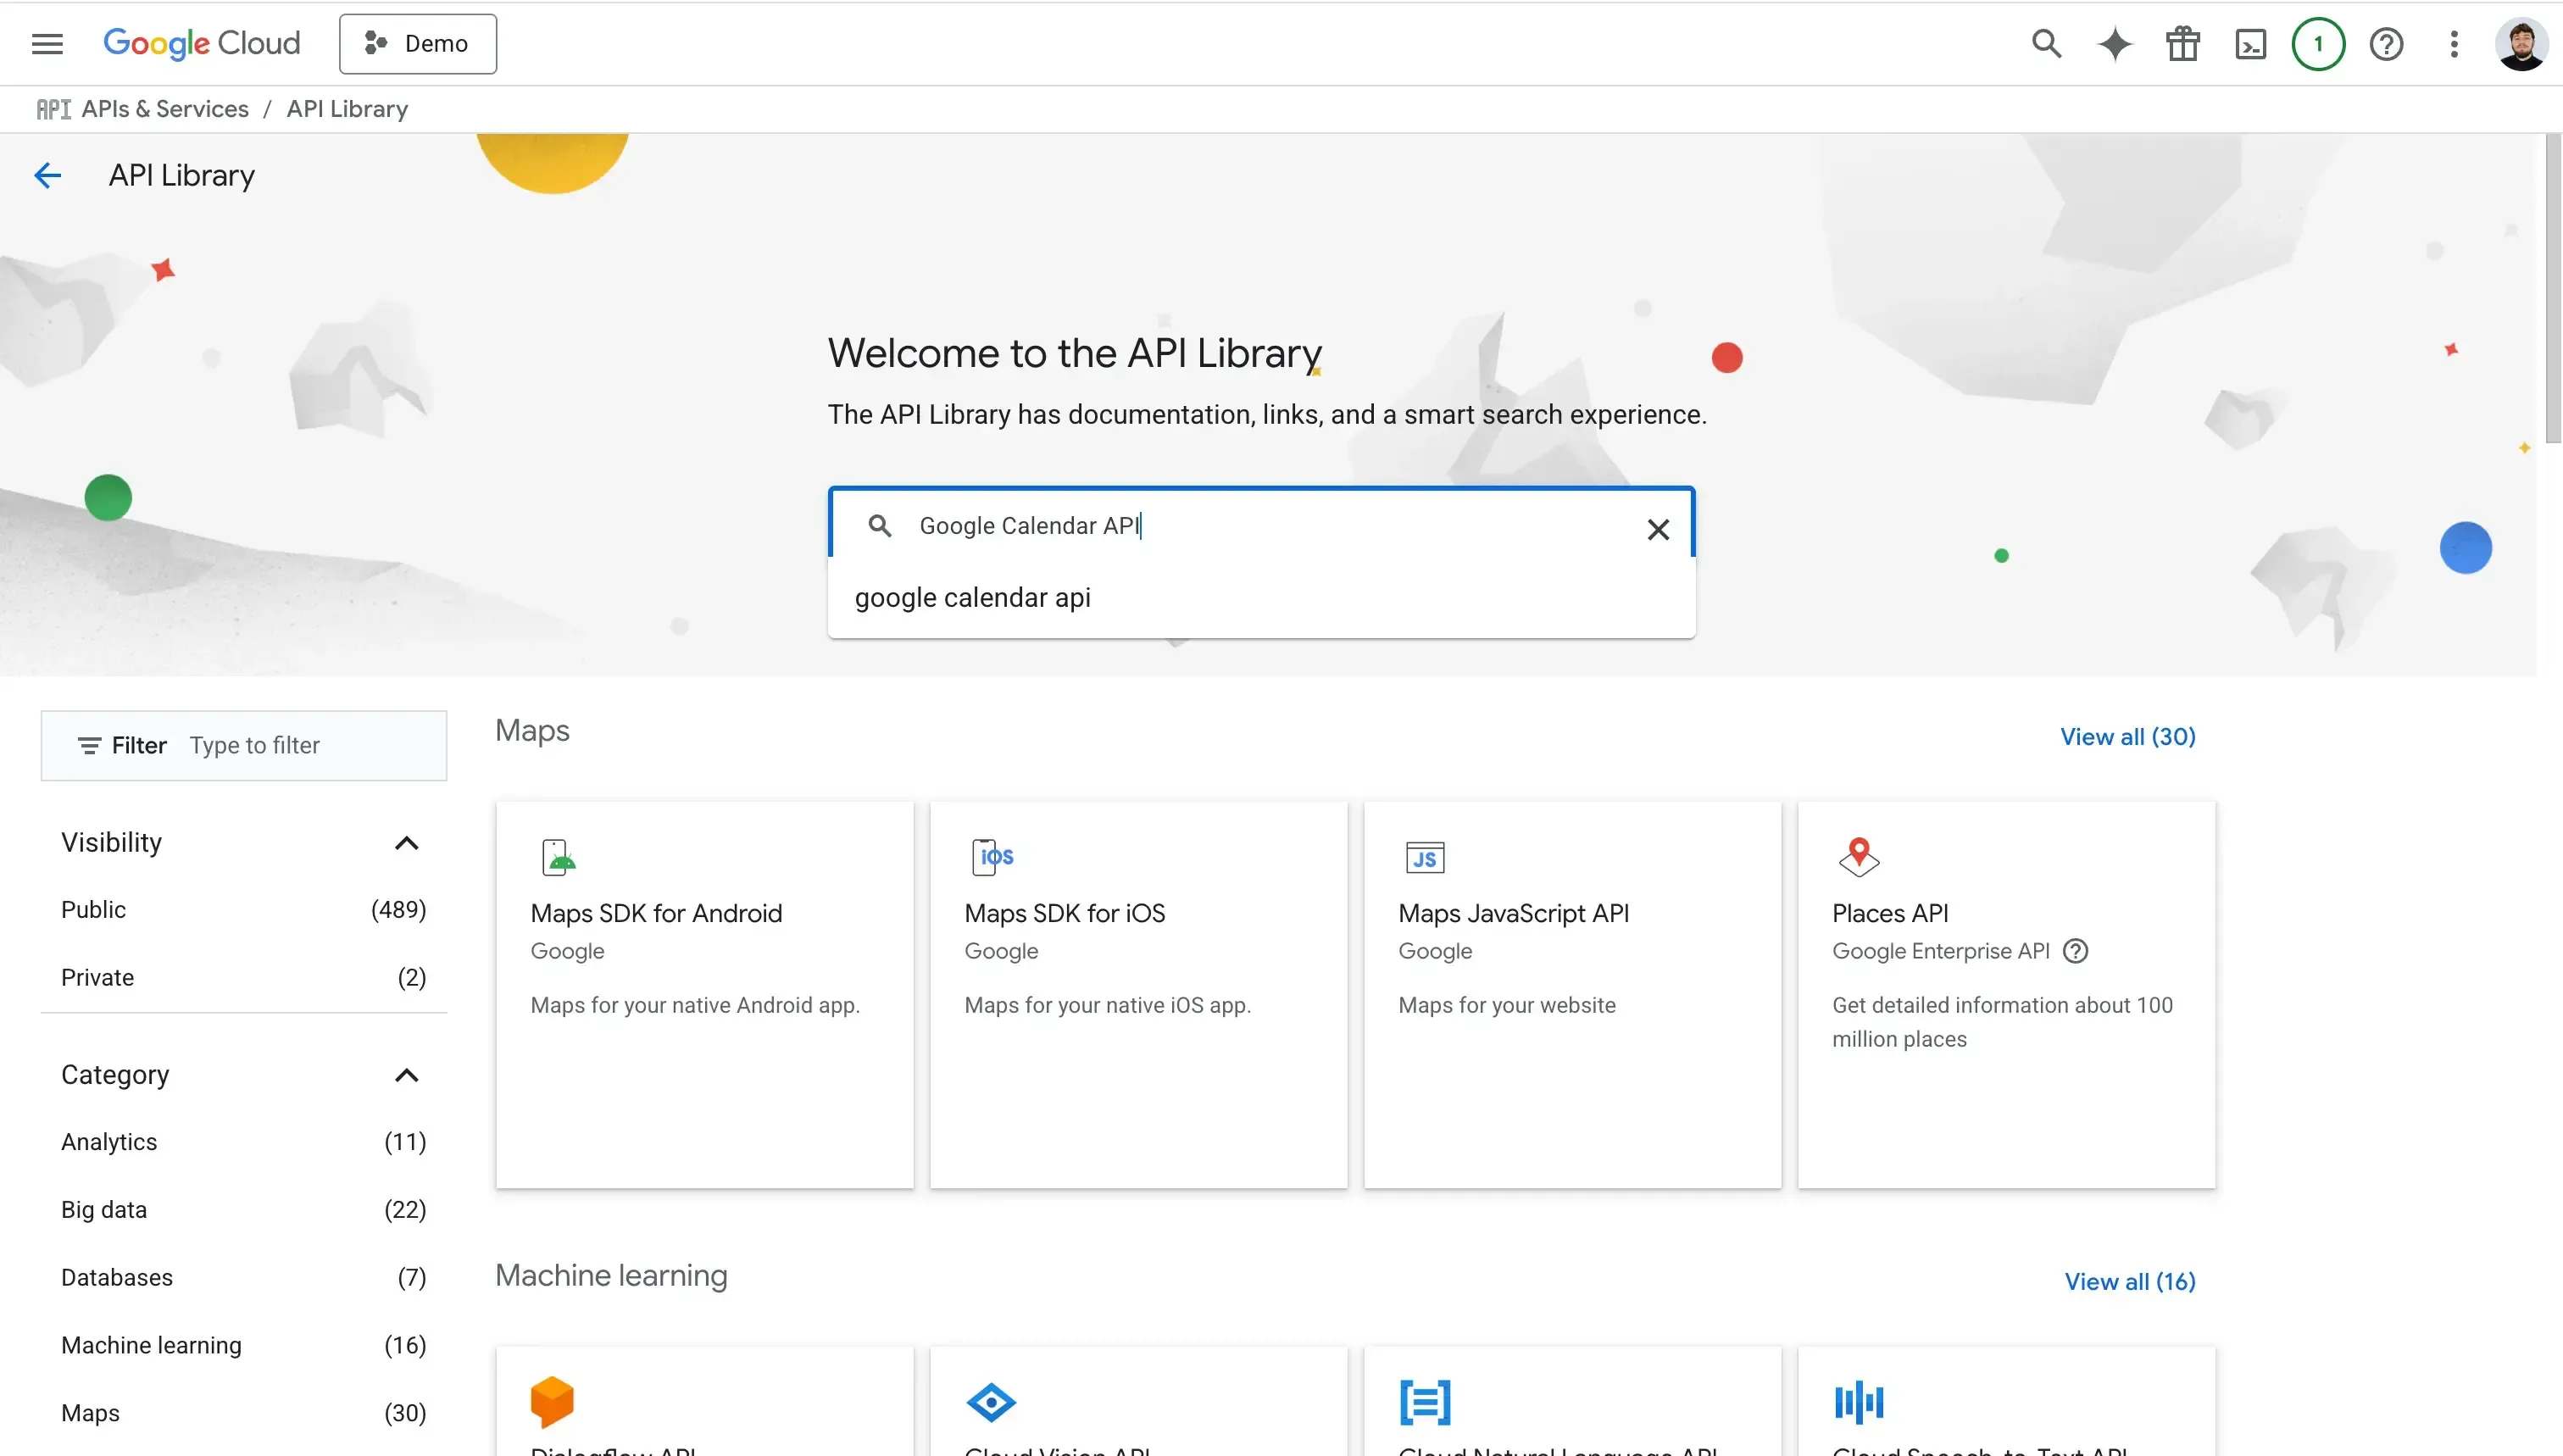
Task: Filter by Private visibility
Action: (243, 977)
